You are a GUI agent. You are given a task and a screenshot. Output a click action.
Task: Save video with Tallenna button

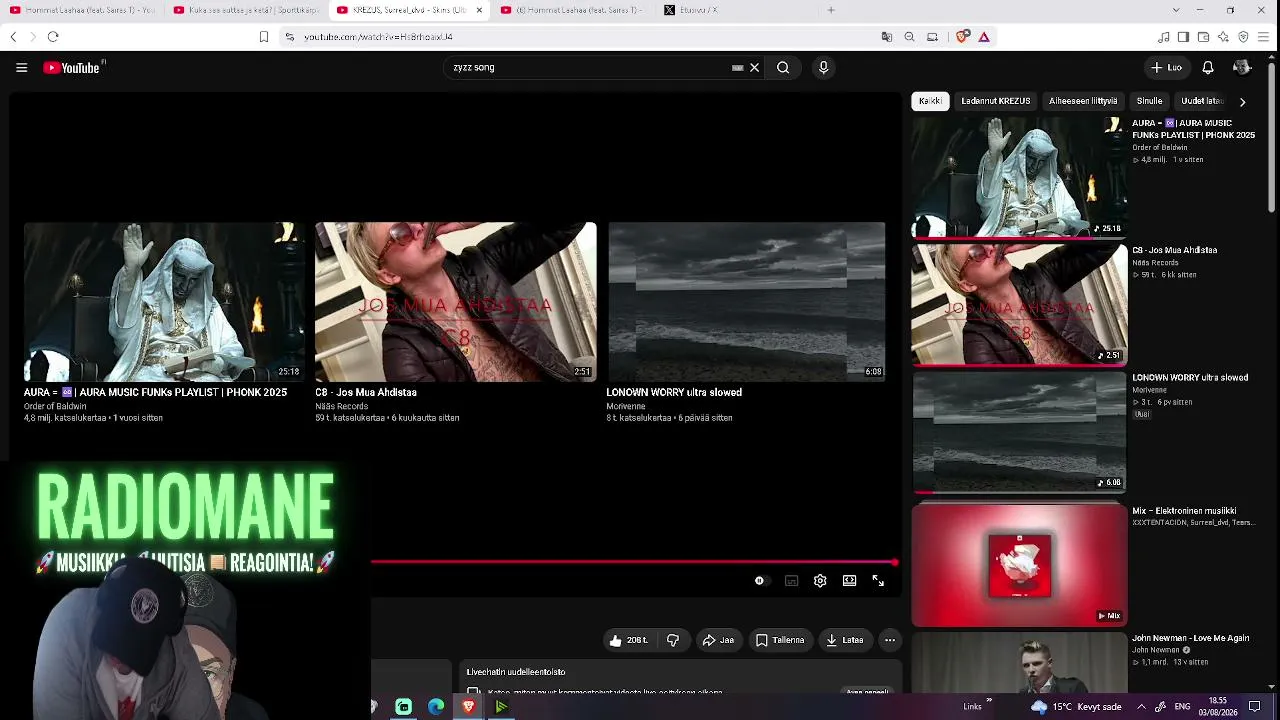coord(780,640)
